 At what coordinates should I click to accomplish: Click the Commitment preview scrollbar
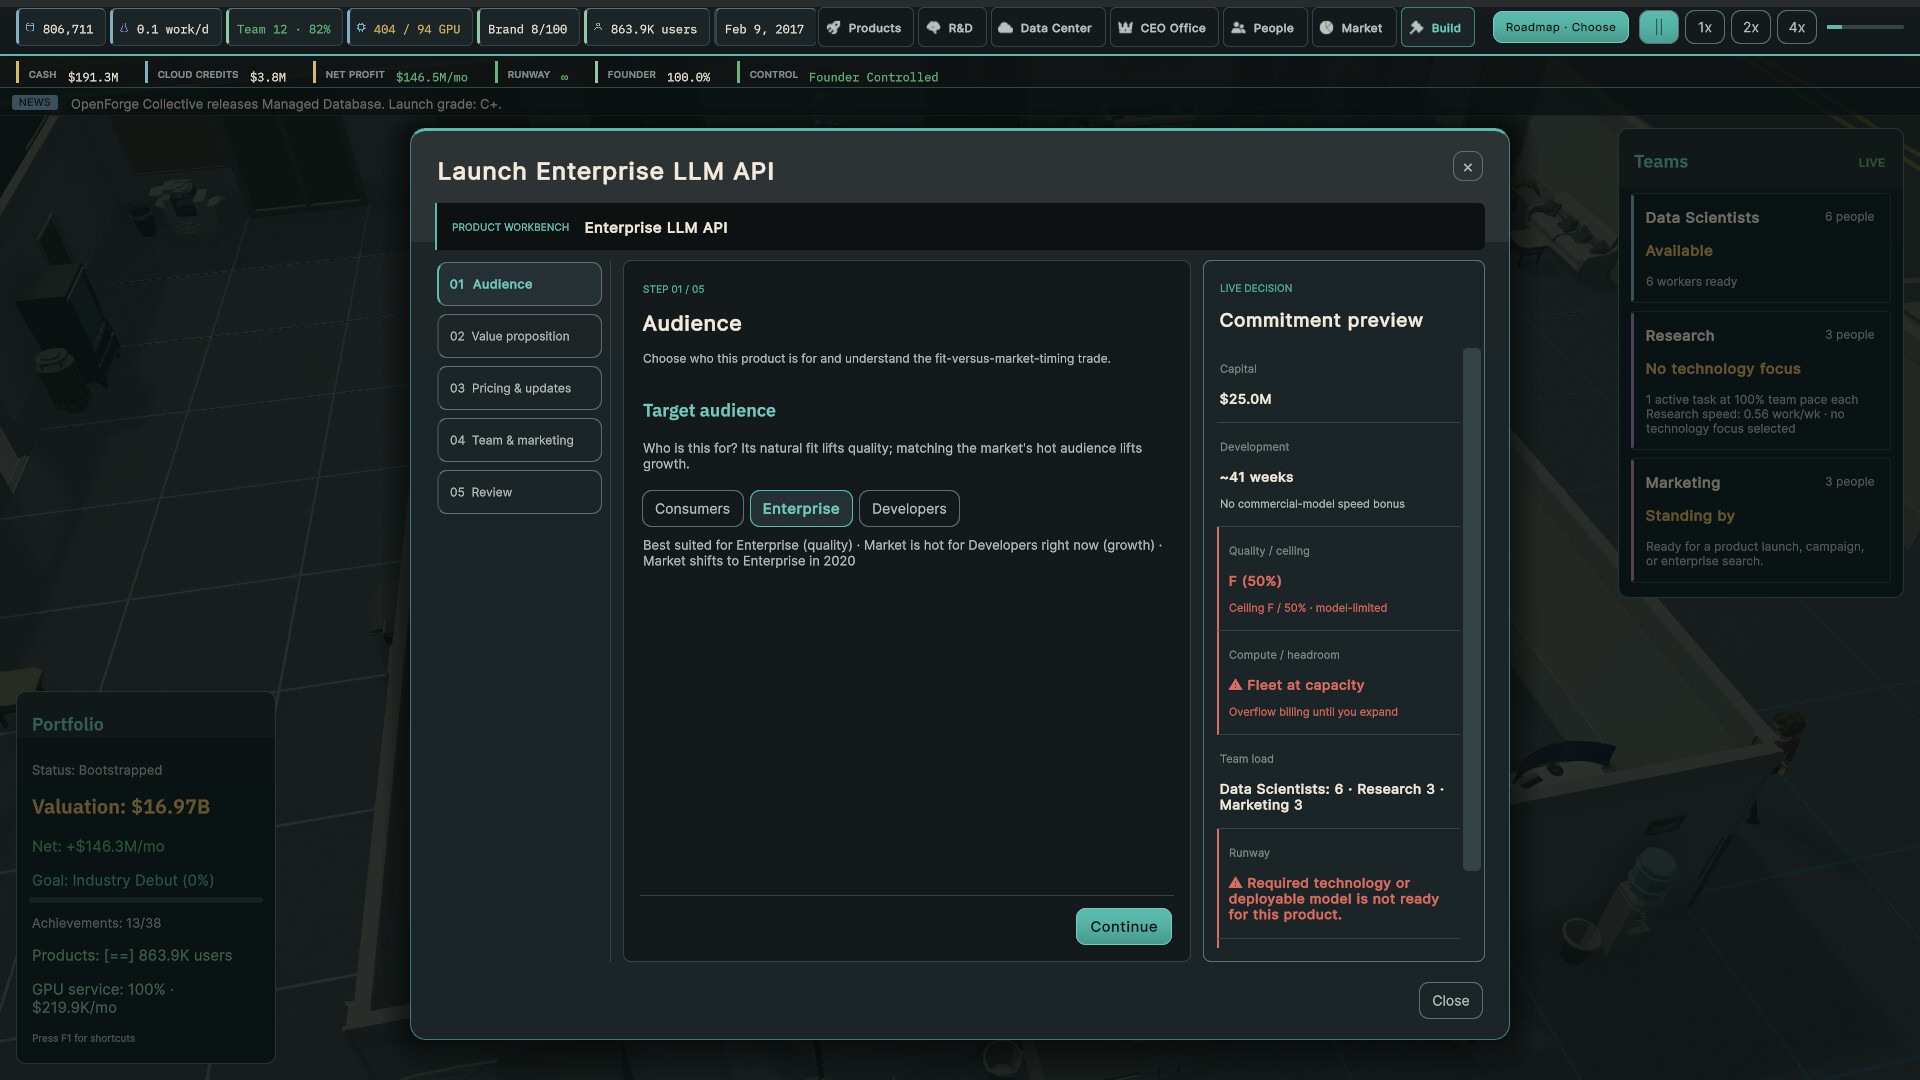tap(1471, 610)
